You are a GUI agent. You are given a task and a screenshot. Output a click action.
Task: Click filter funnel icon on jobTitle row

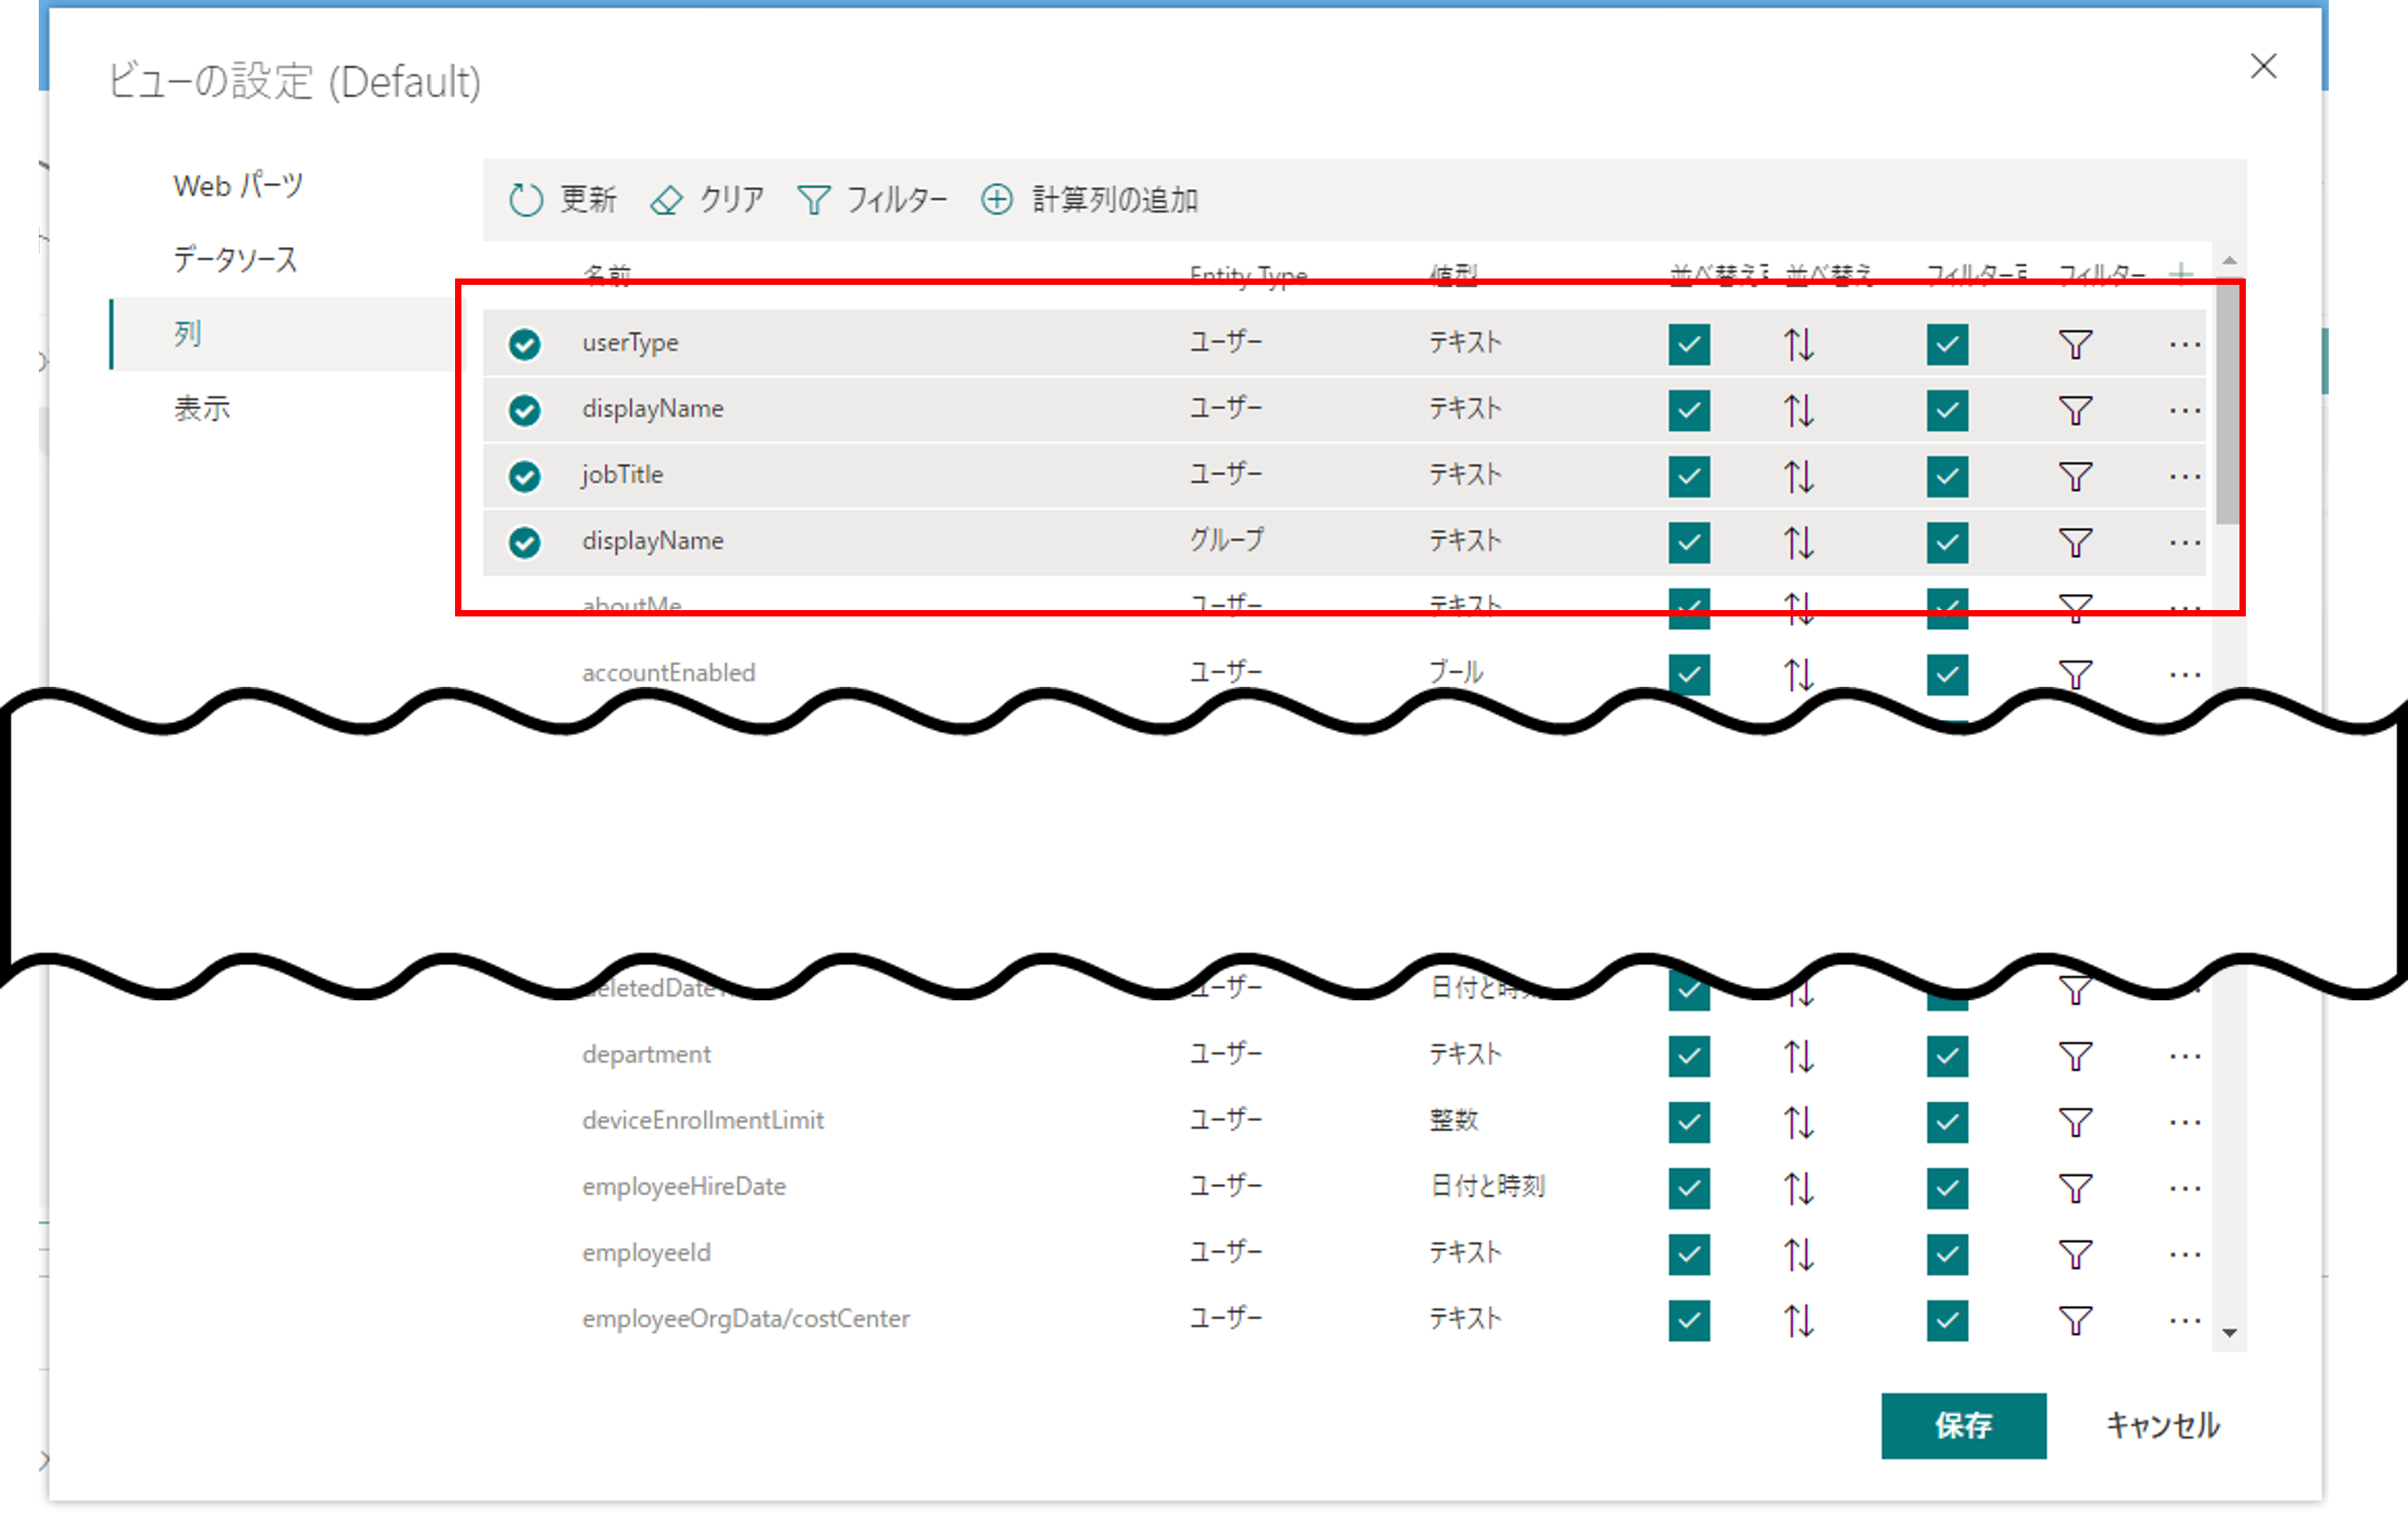point(2075,477)
